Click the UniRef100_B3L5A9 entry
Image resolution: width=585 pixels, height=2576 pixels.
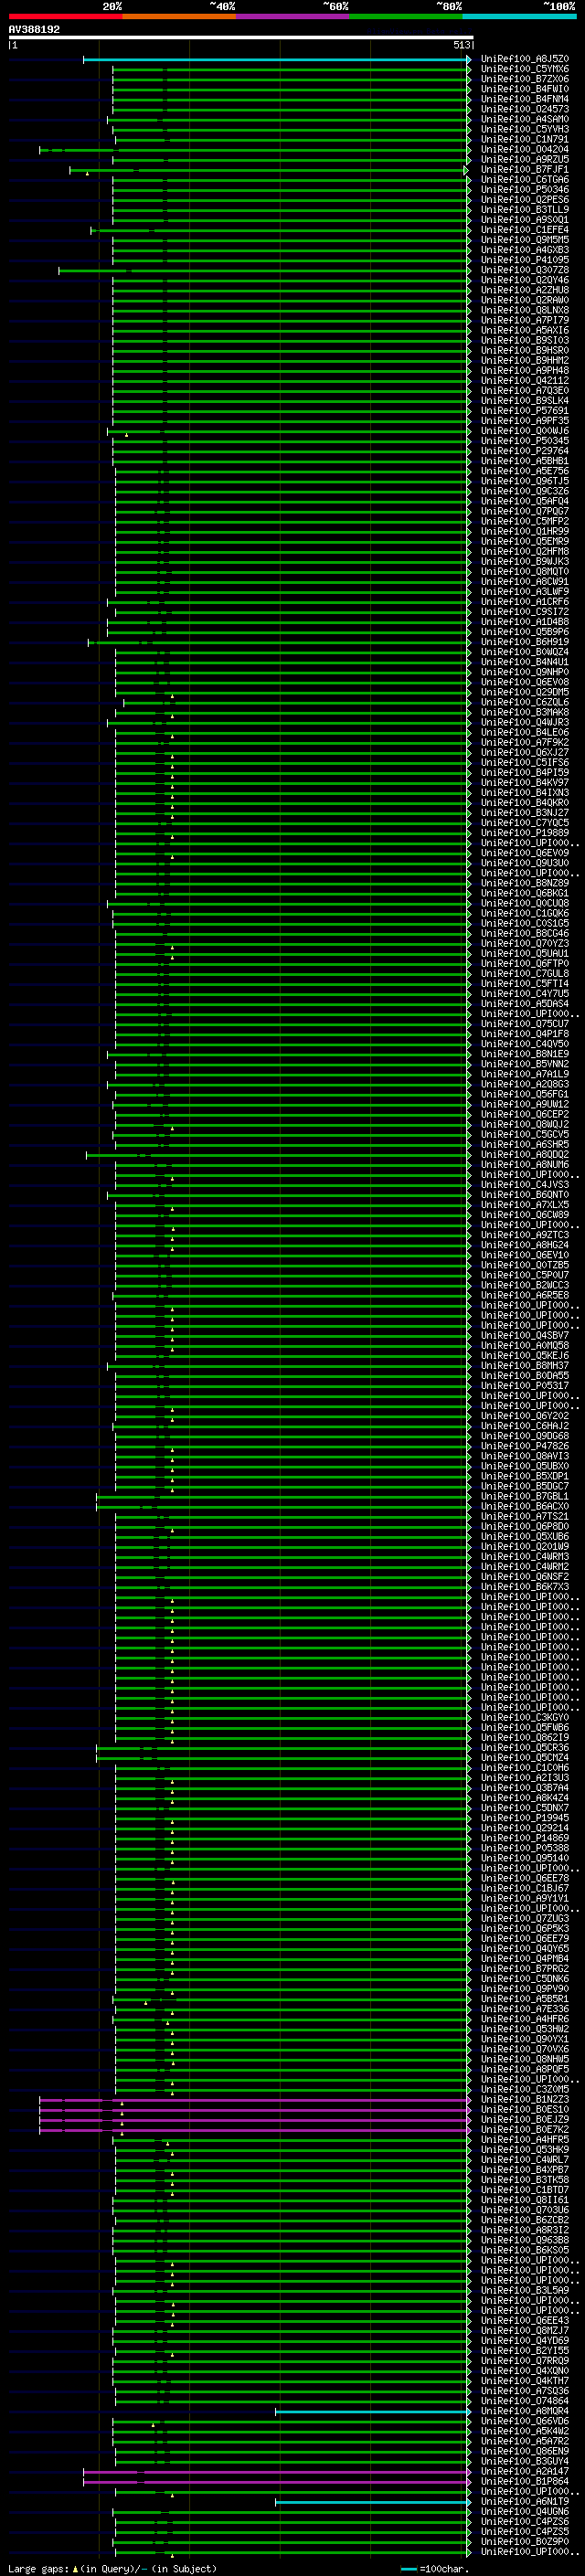(525, 2291)
